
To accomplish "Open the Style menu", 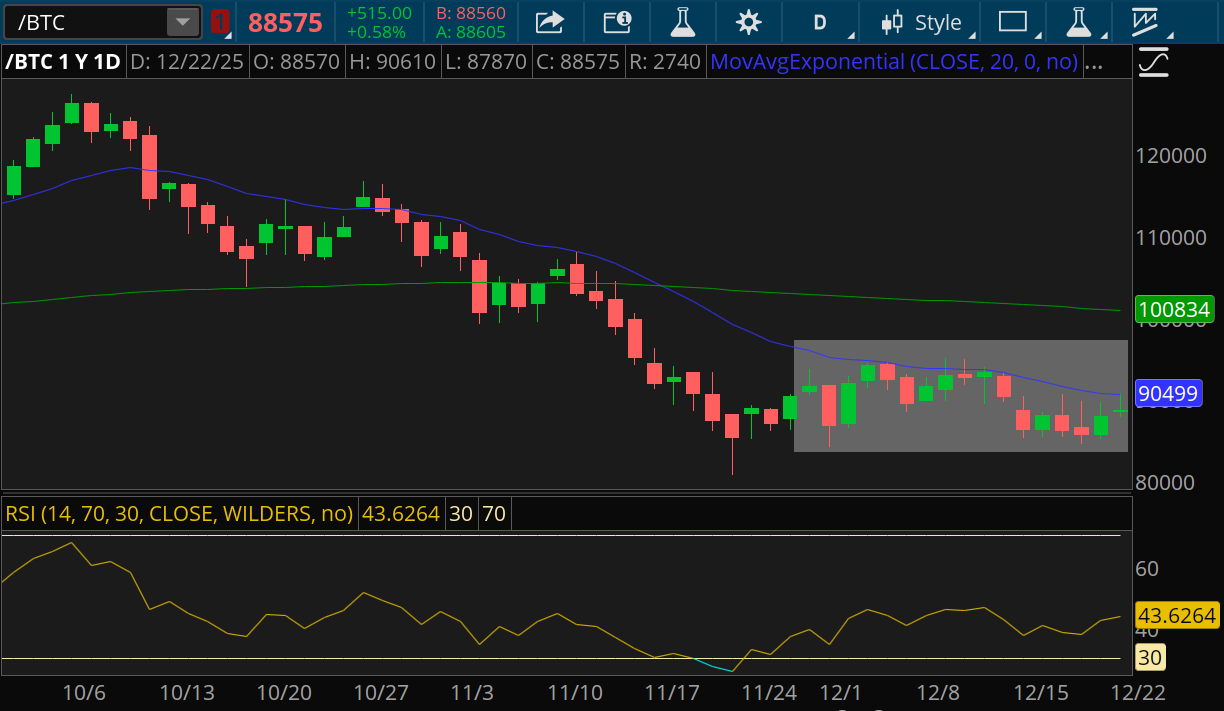I will click(924, 22).
